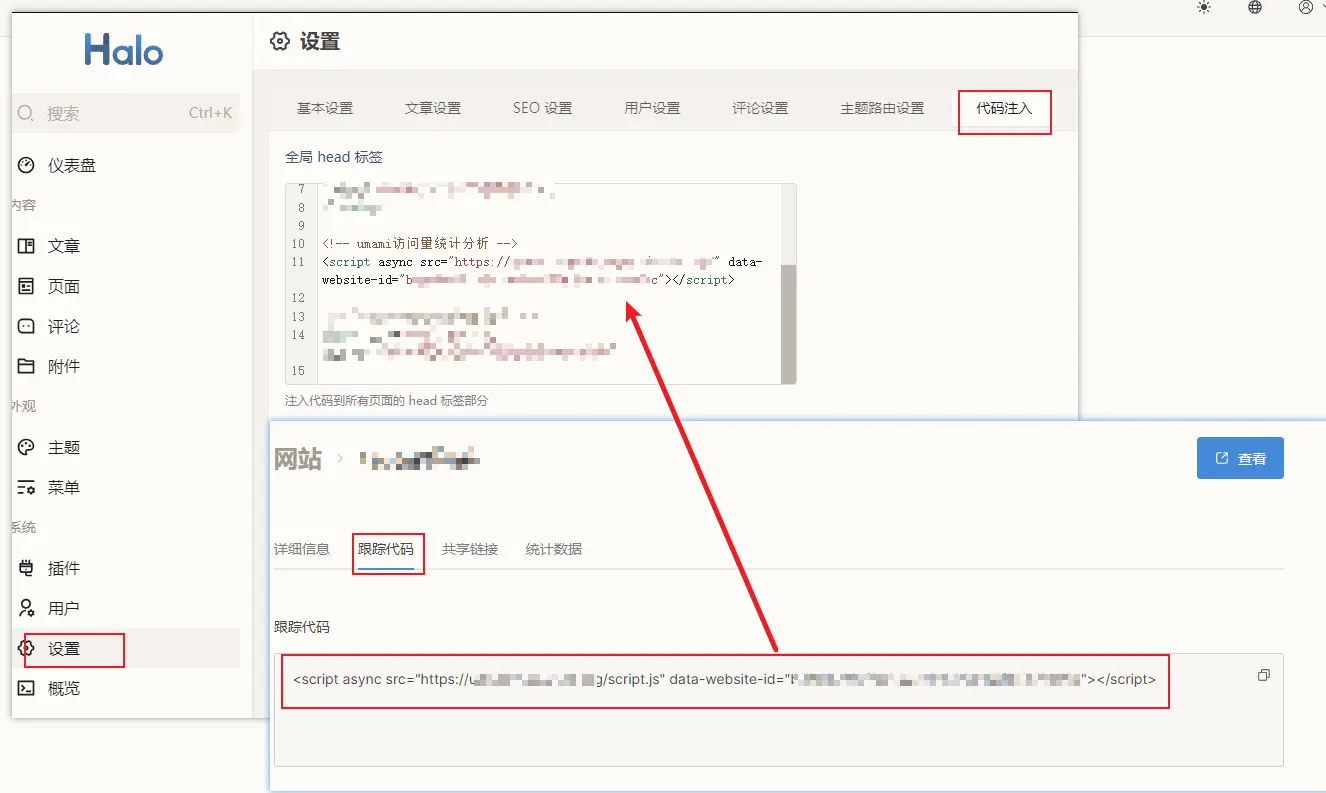Click the 主题 theme palette icon
This screenshot has height=793, width=1326.
pyautogui.click(x=27, y=448)
